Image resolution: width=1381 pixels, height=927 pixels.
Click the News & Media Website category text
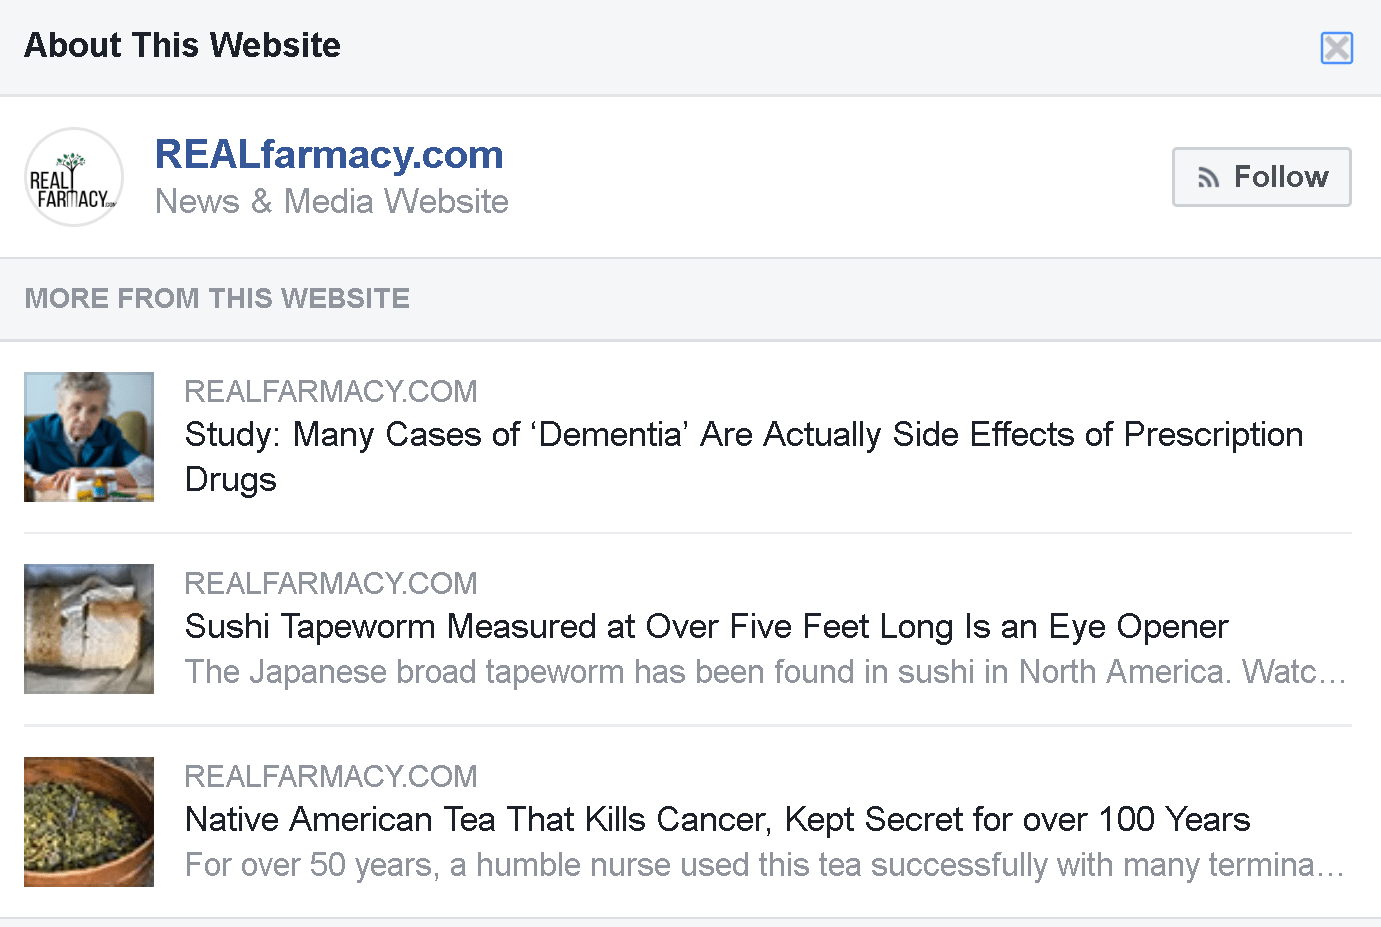pos(331,202)
